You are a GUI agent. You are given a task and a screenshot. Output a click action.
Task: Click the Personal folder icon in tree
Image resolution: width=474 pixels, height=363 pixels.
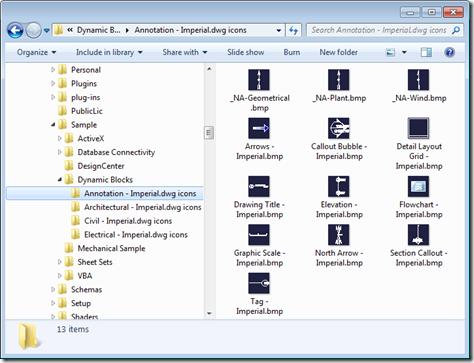(x=62, y=70)
